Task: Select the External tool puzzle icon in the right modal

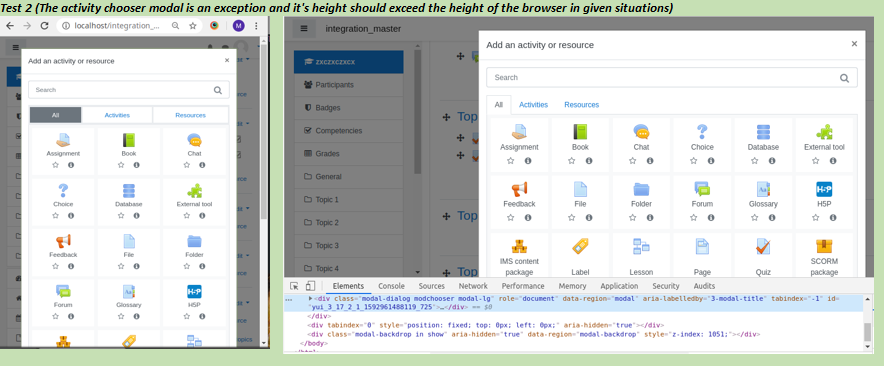Action: 824,132
